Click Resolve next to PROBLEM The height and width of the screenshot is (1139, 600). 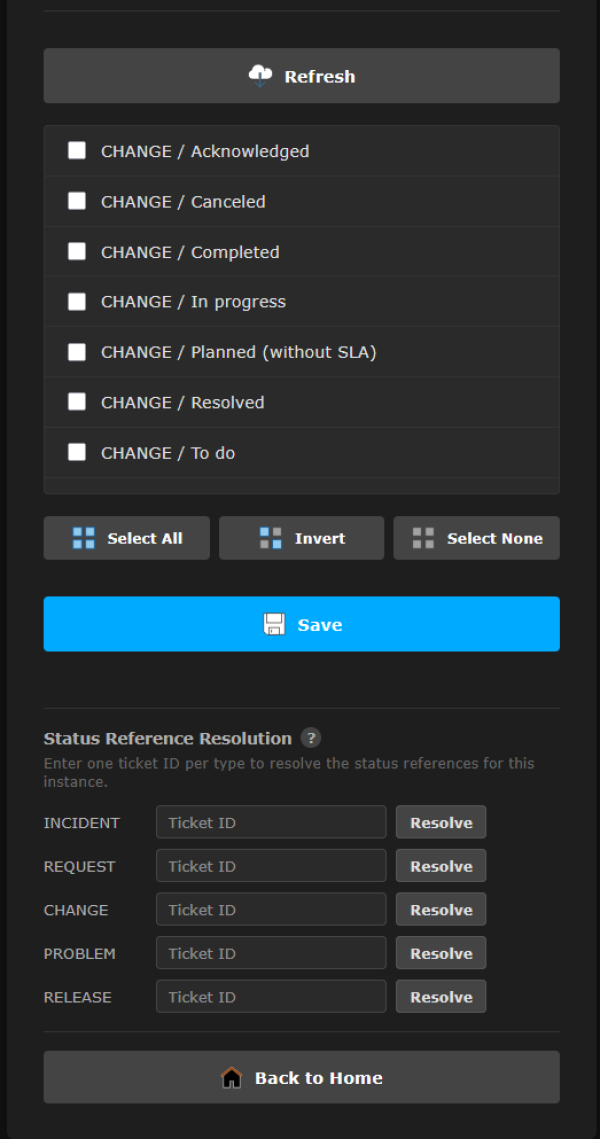(x=441, y=953)
